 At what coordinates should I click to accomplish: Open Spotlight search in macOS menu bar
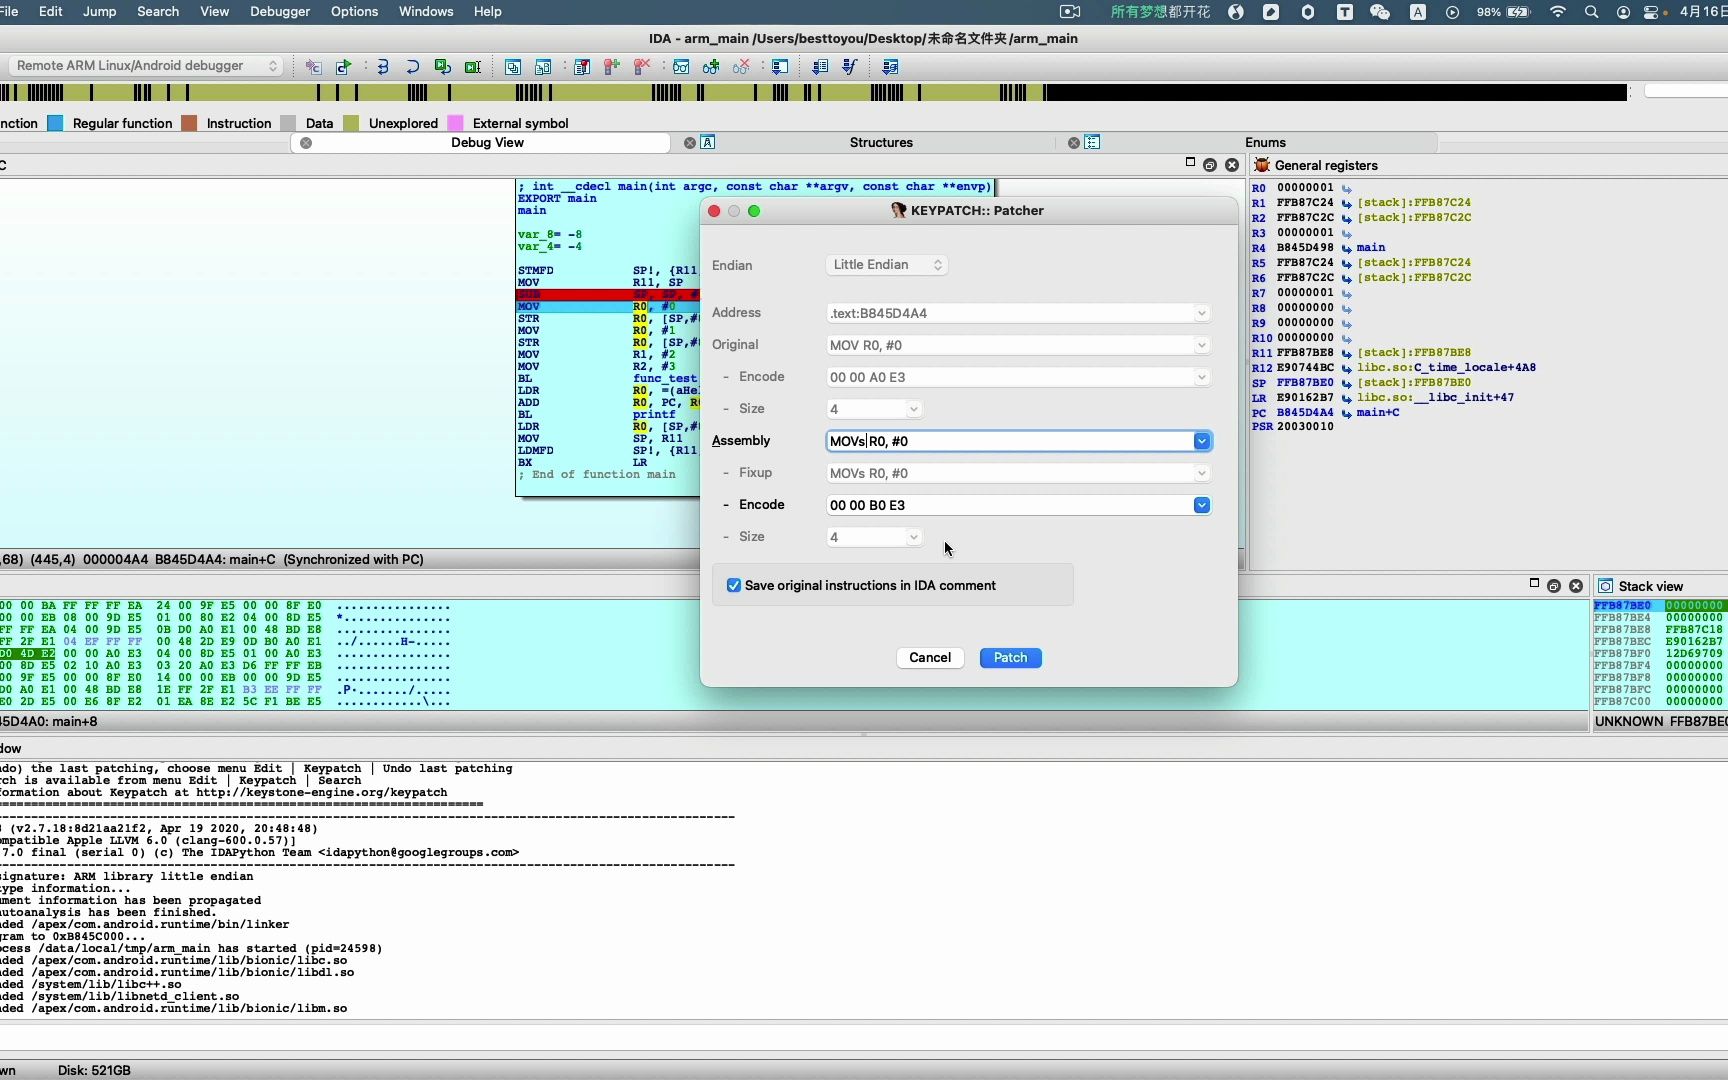click(x=1591, y=12)
